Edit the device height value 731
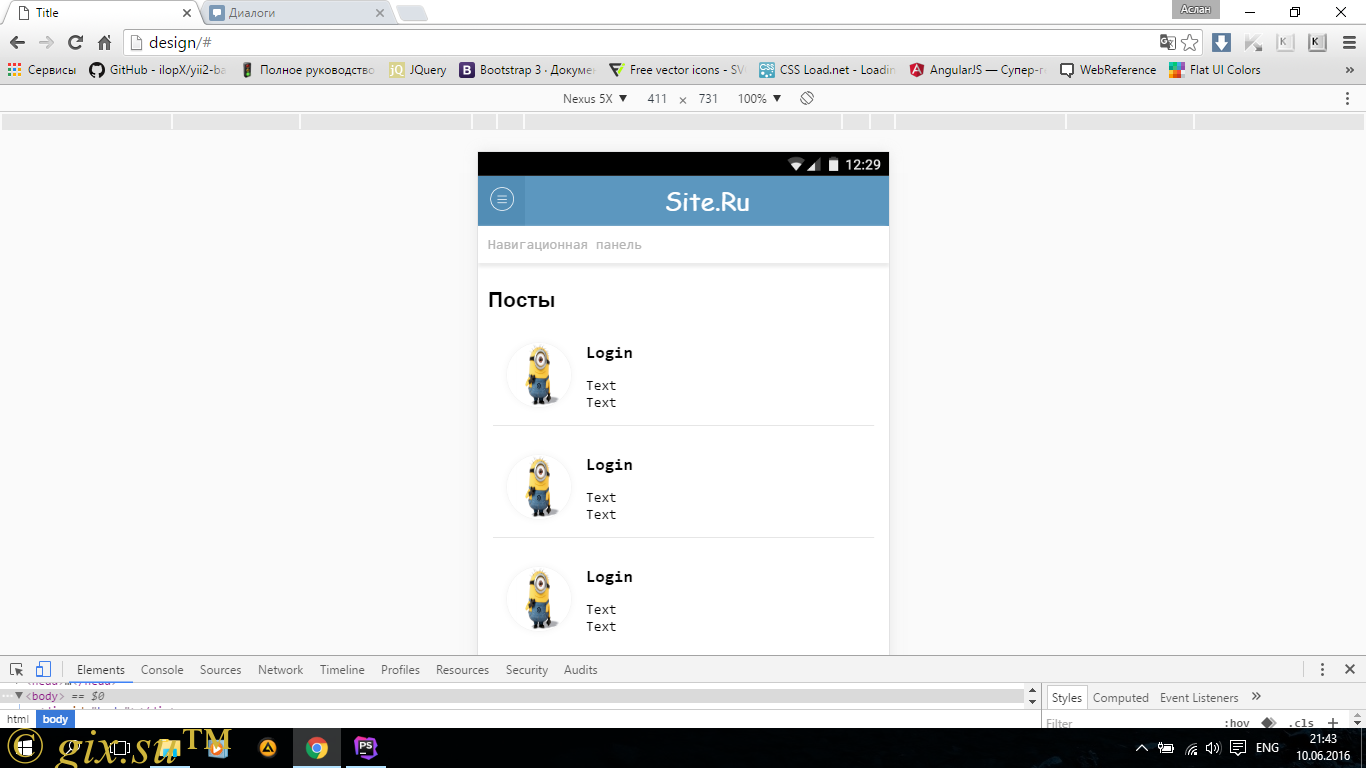 click(708, 99)
